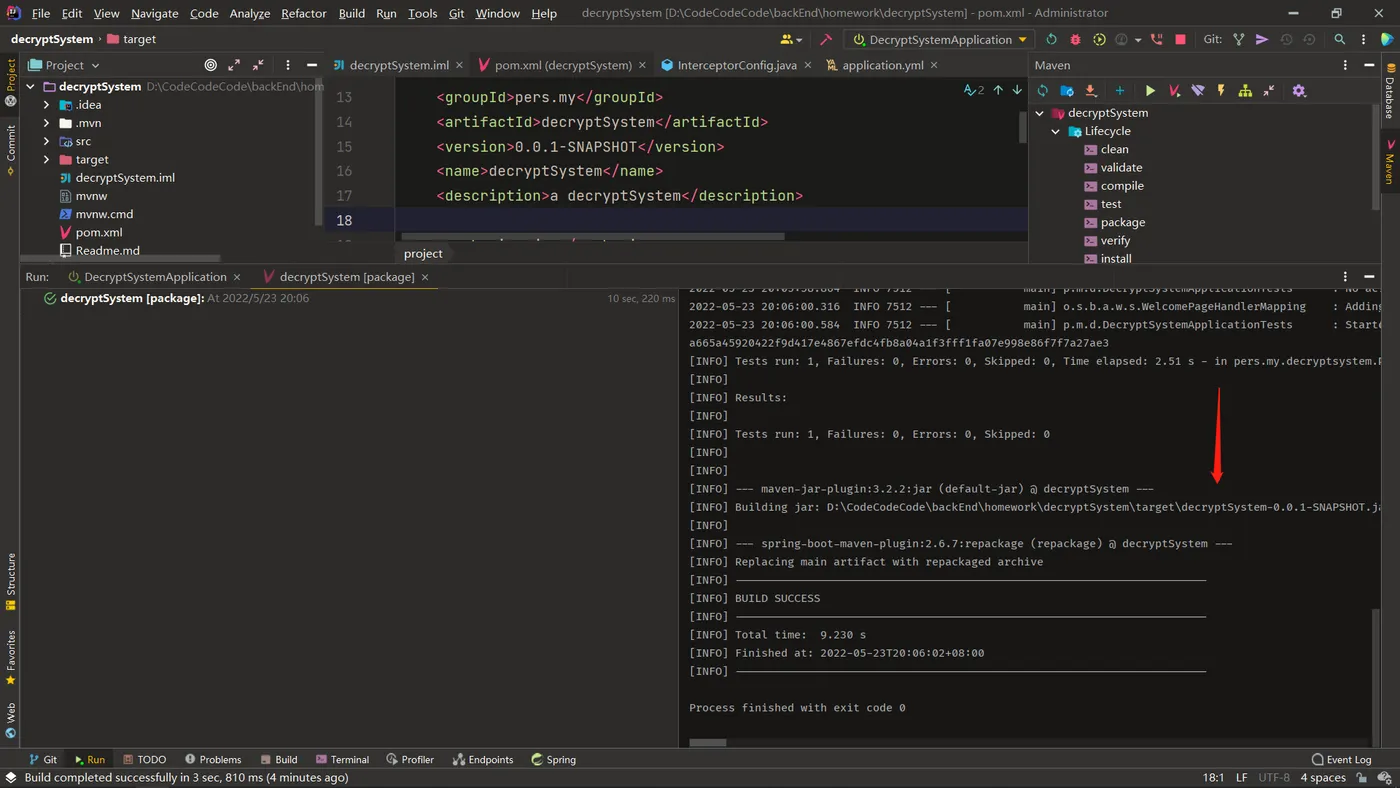Run Maven package lifecycle goal
This screenshot has height=788, width=1400.
click(1123, 222)
